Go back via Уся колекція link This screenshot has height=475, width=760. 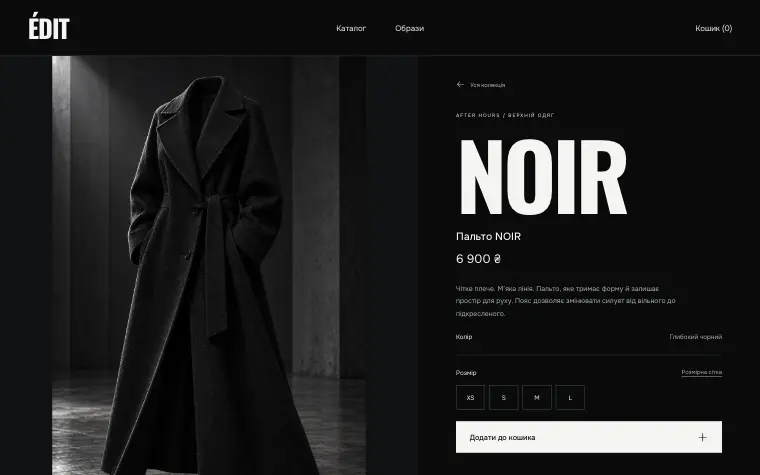[487, 85]
